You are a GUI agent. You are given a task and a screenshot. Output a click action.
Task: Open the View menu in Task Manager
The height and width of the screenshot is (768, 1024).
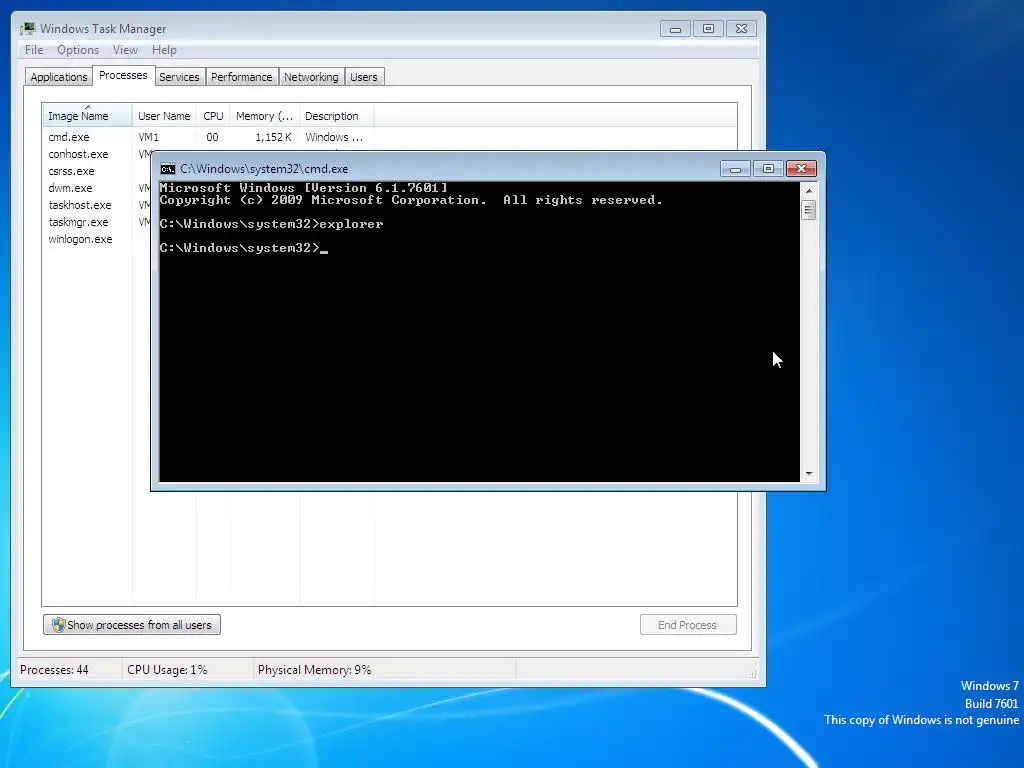pyautogui.click(x=125, y=50)
